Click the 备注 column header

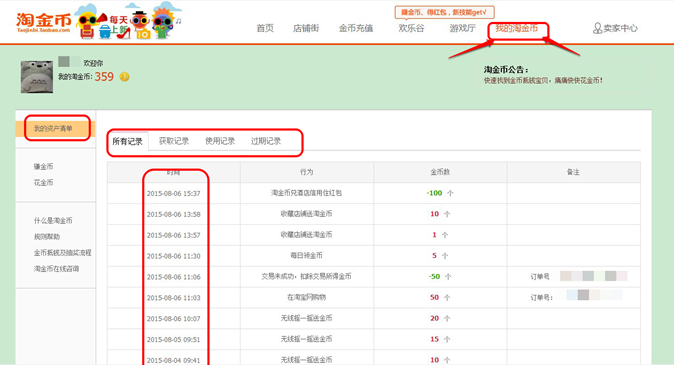[573, 172]
